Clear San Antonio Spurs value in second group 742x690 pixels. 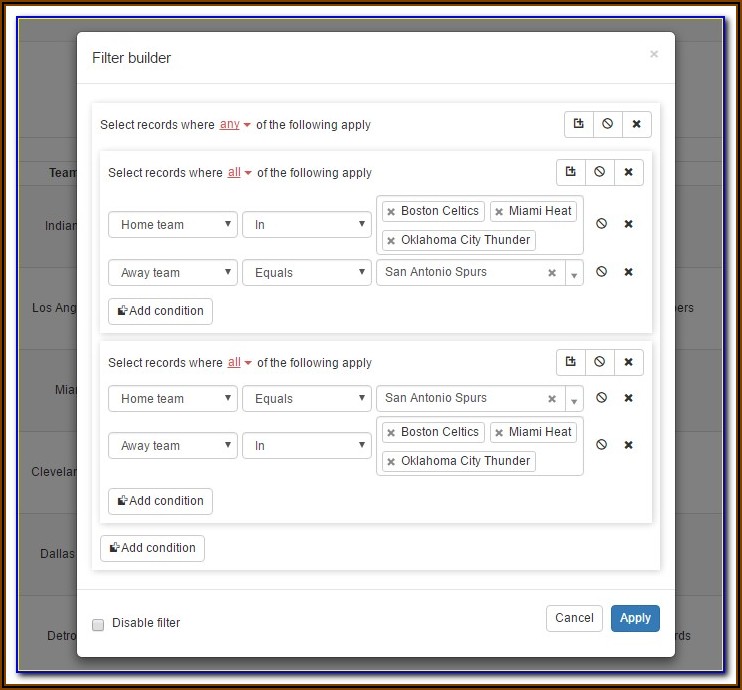(x=551, y=399)
